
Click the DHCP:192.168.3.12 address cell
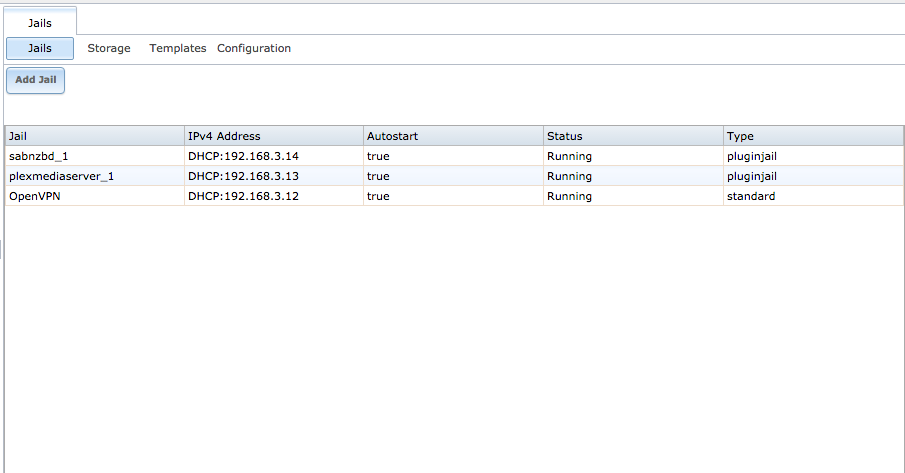pos(274,196)
